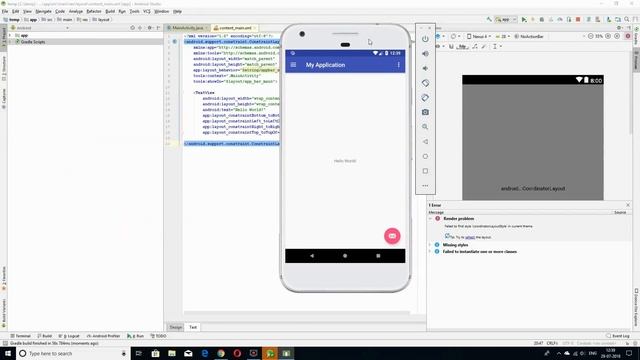Select the content_main.xml editor tab
Viewport: 640px width, 360px height.
pyautogui.click(x=235, y=28)
